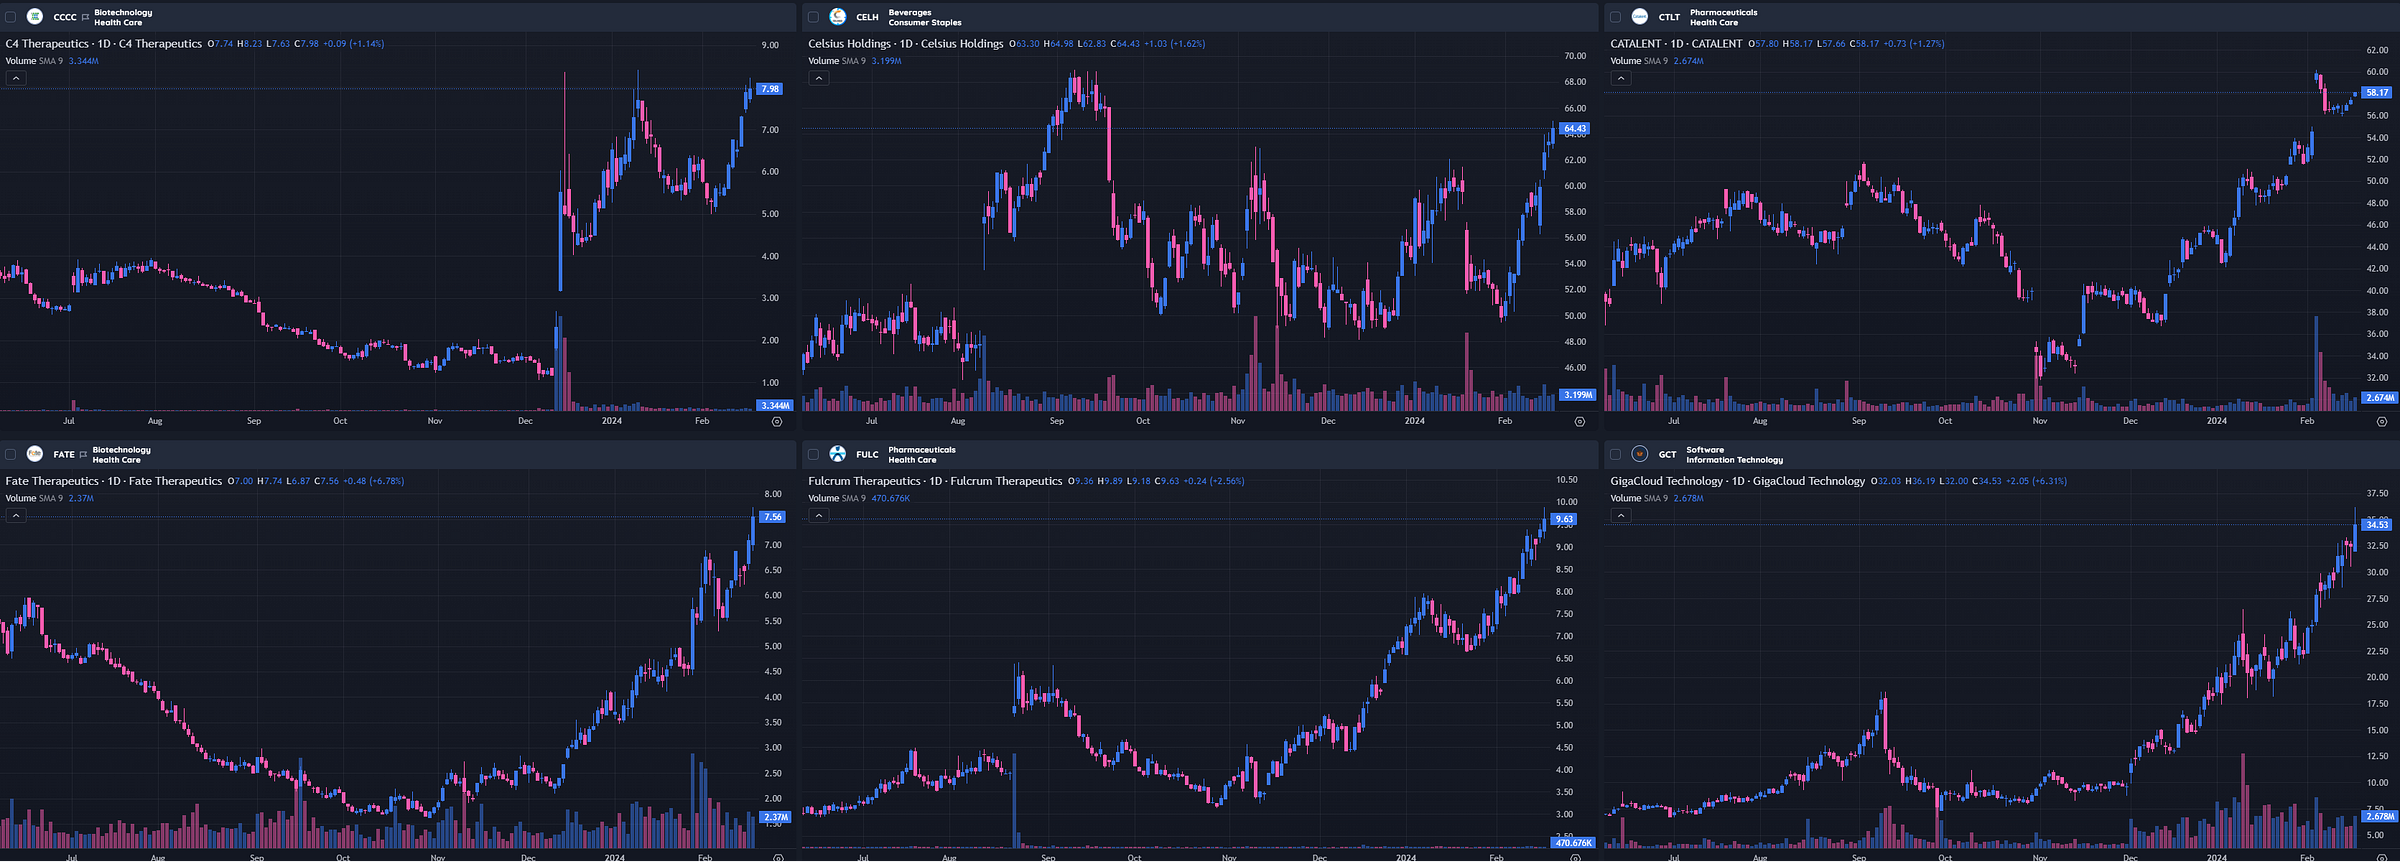Click the GigaCloud Technology 1D legend title
Image resolution: width=2400 pixels, height=862 pixels.
1737,481
